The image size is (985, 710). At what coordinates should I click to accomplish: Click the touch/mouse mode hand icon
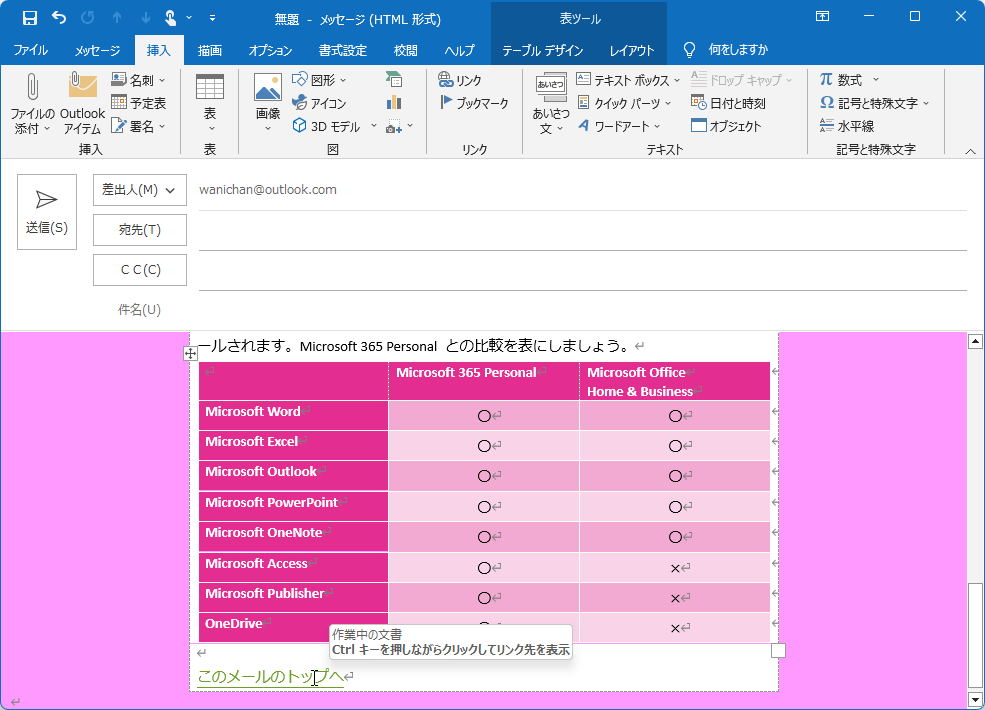170,18
